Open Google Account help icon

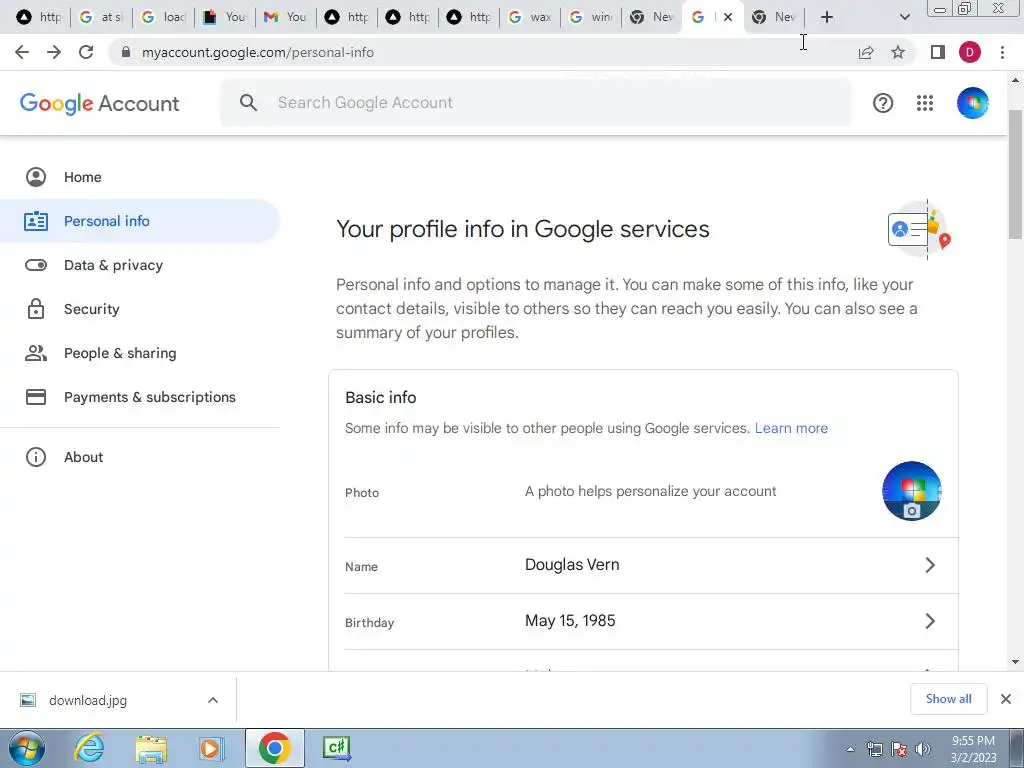[x=883, y=103]
